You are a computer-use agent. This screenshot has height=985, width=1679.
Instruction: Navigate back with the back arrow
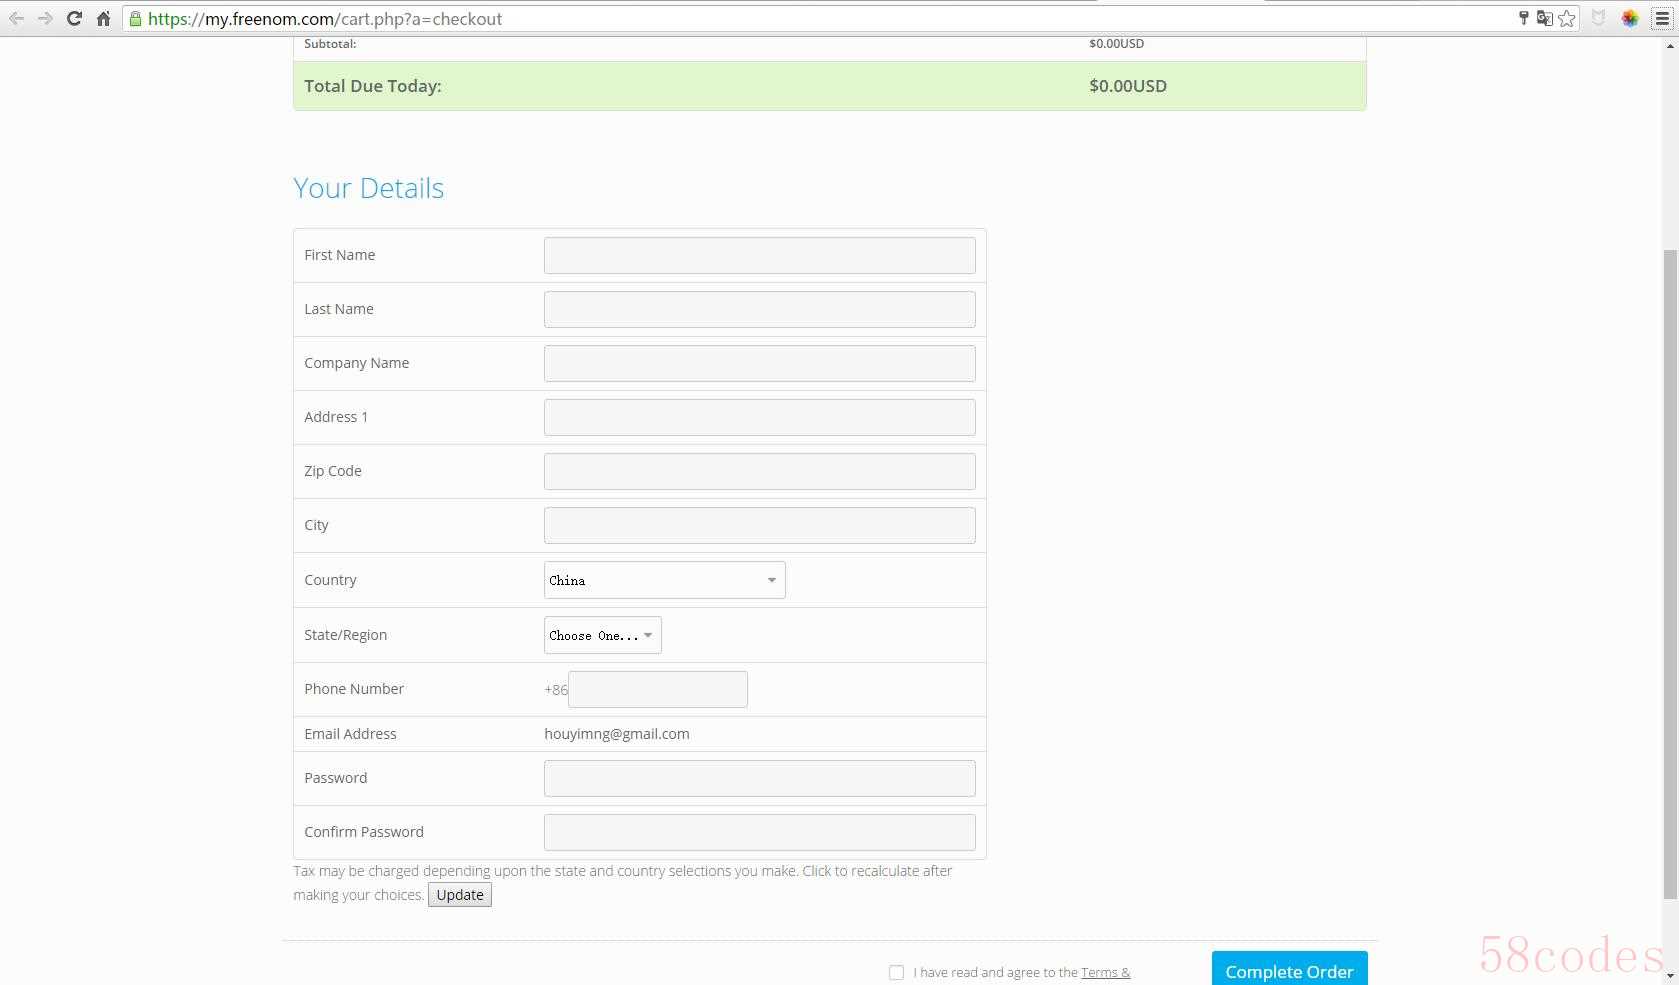16,18
